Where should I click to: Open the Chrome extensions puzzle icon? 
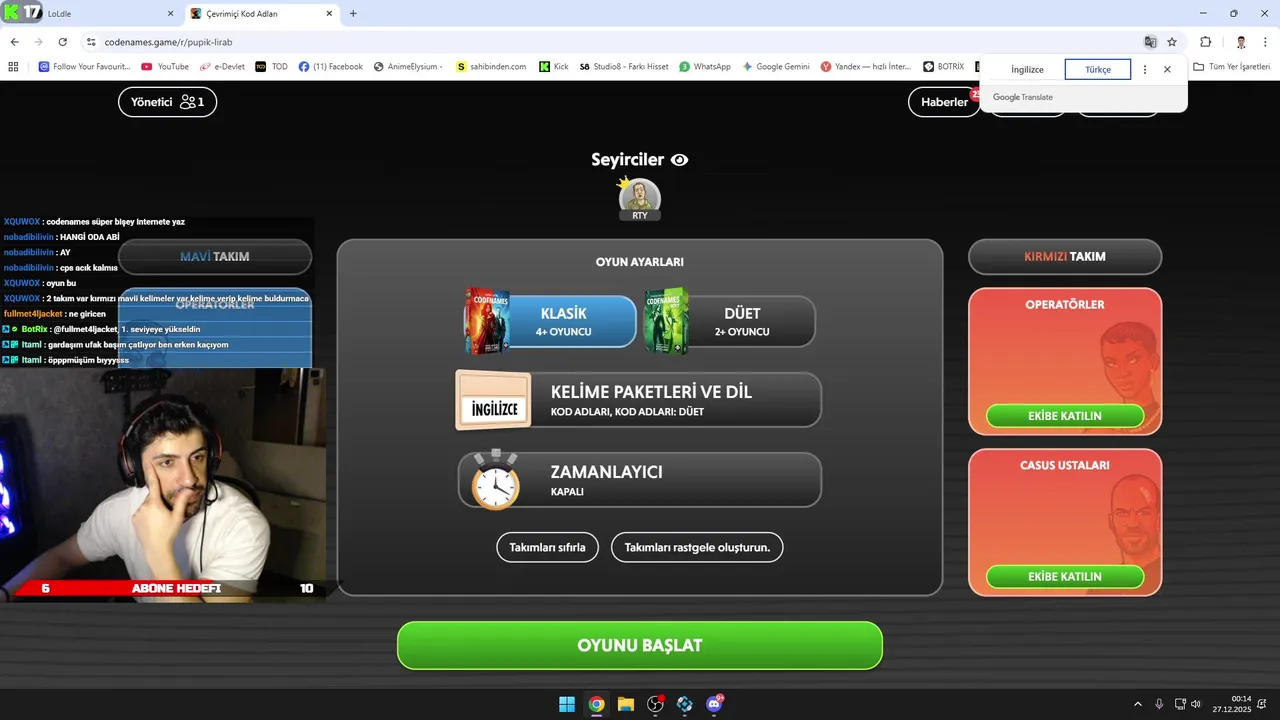tap(1205, 42)
